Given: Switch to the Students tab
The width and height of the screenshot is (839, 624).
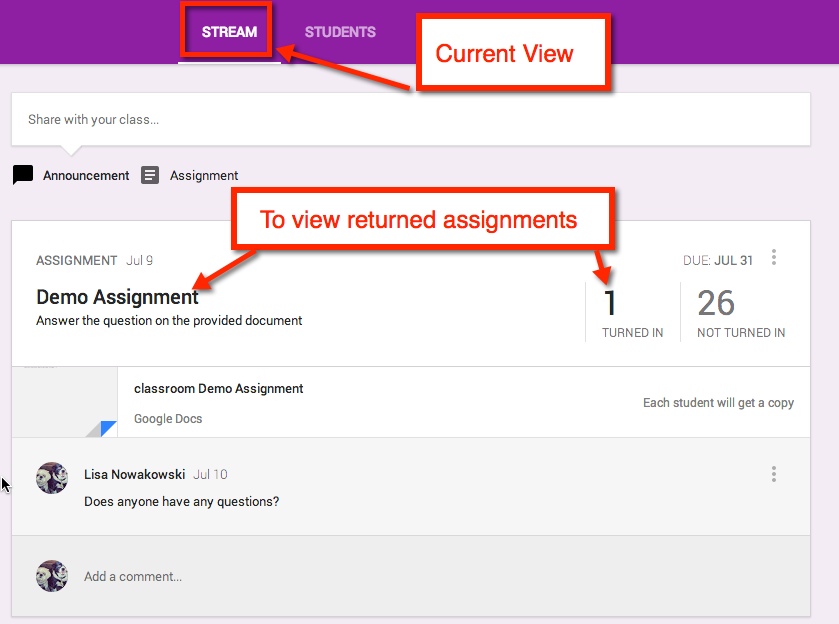Looking at the screenshot, I should 340,32.
